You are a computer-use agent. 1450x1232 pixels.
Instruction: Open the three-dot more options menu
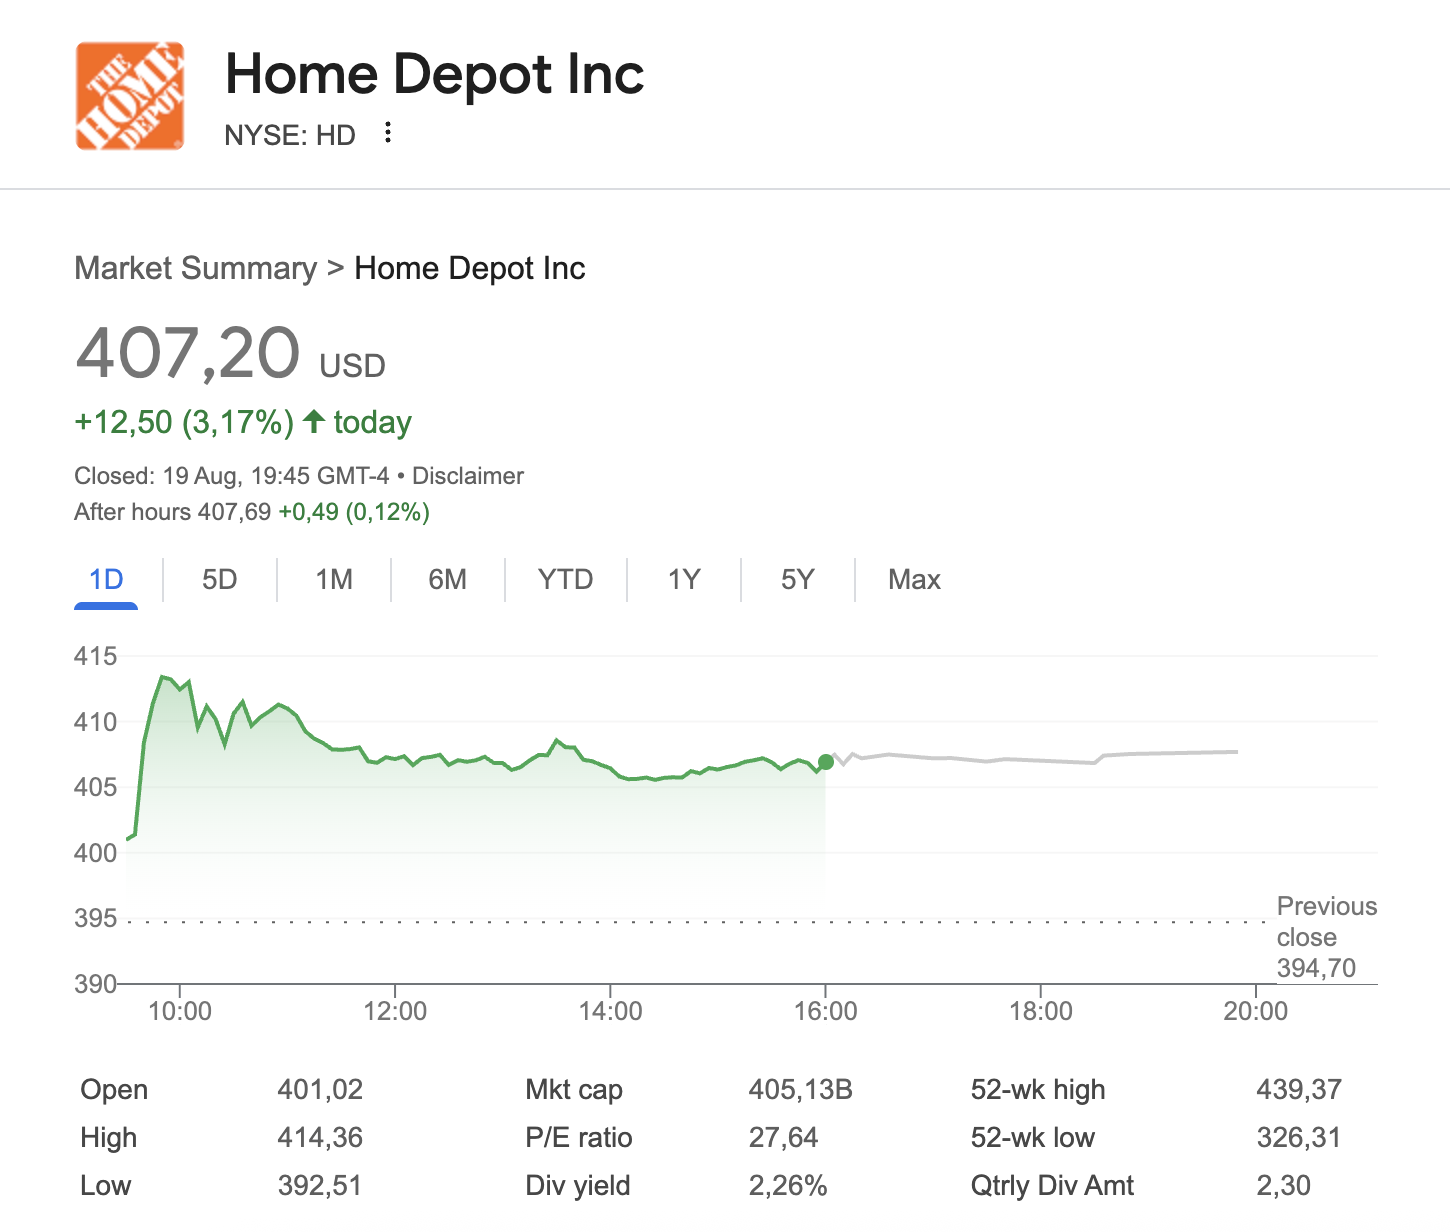(388, 133)
